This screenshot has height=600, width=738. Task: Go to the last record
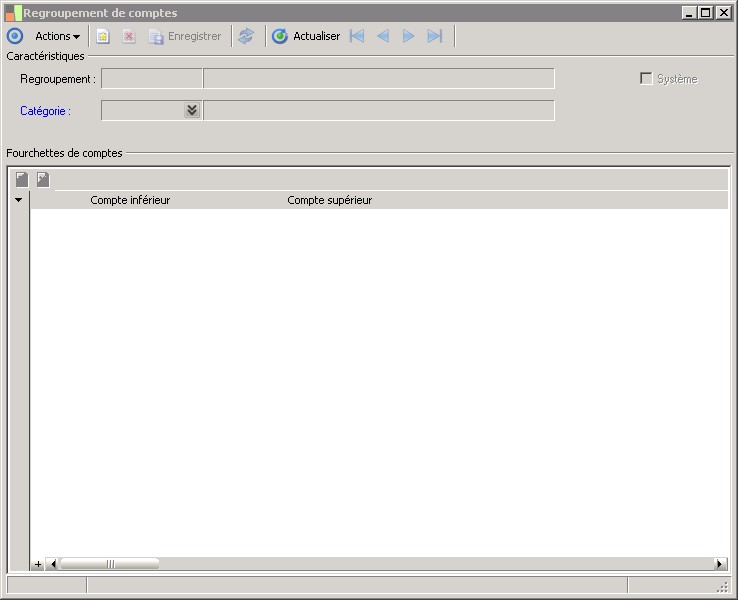434,36
